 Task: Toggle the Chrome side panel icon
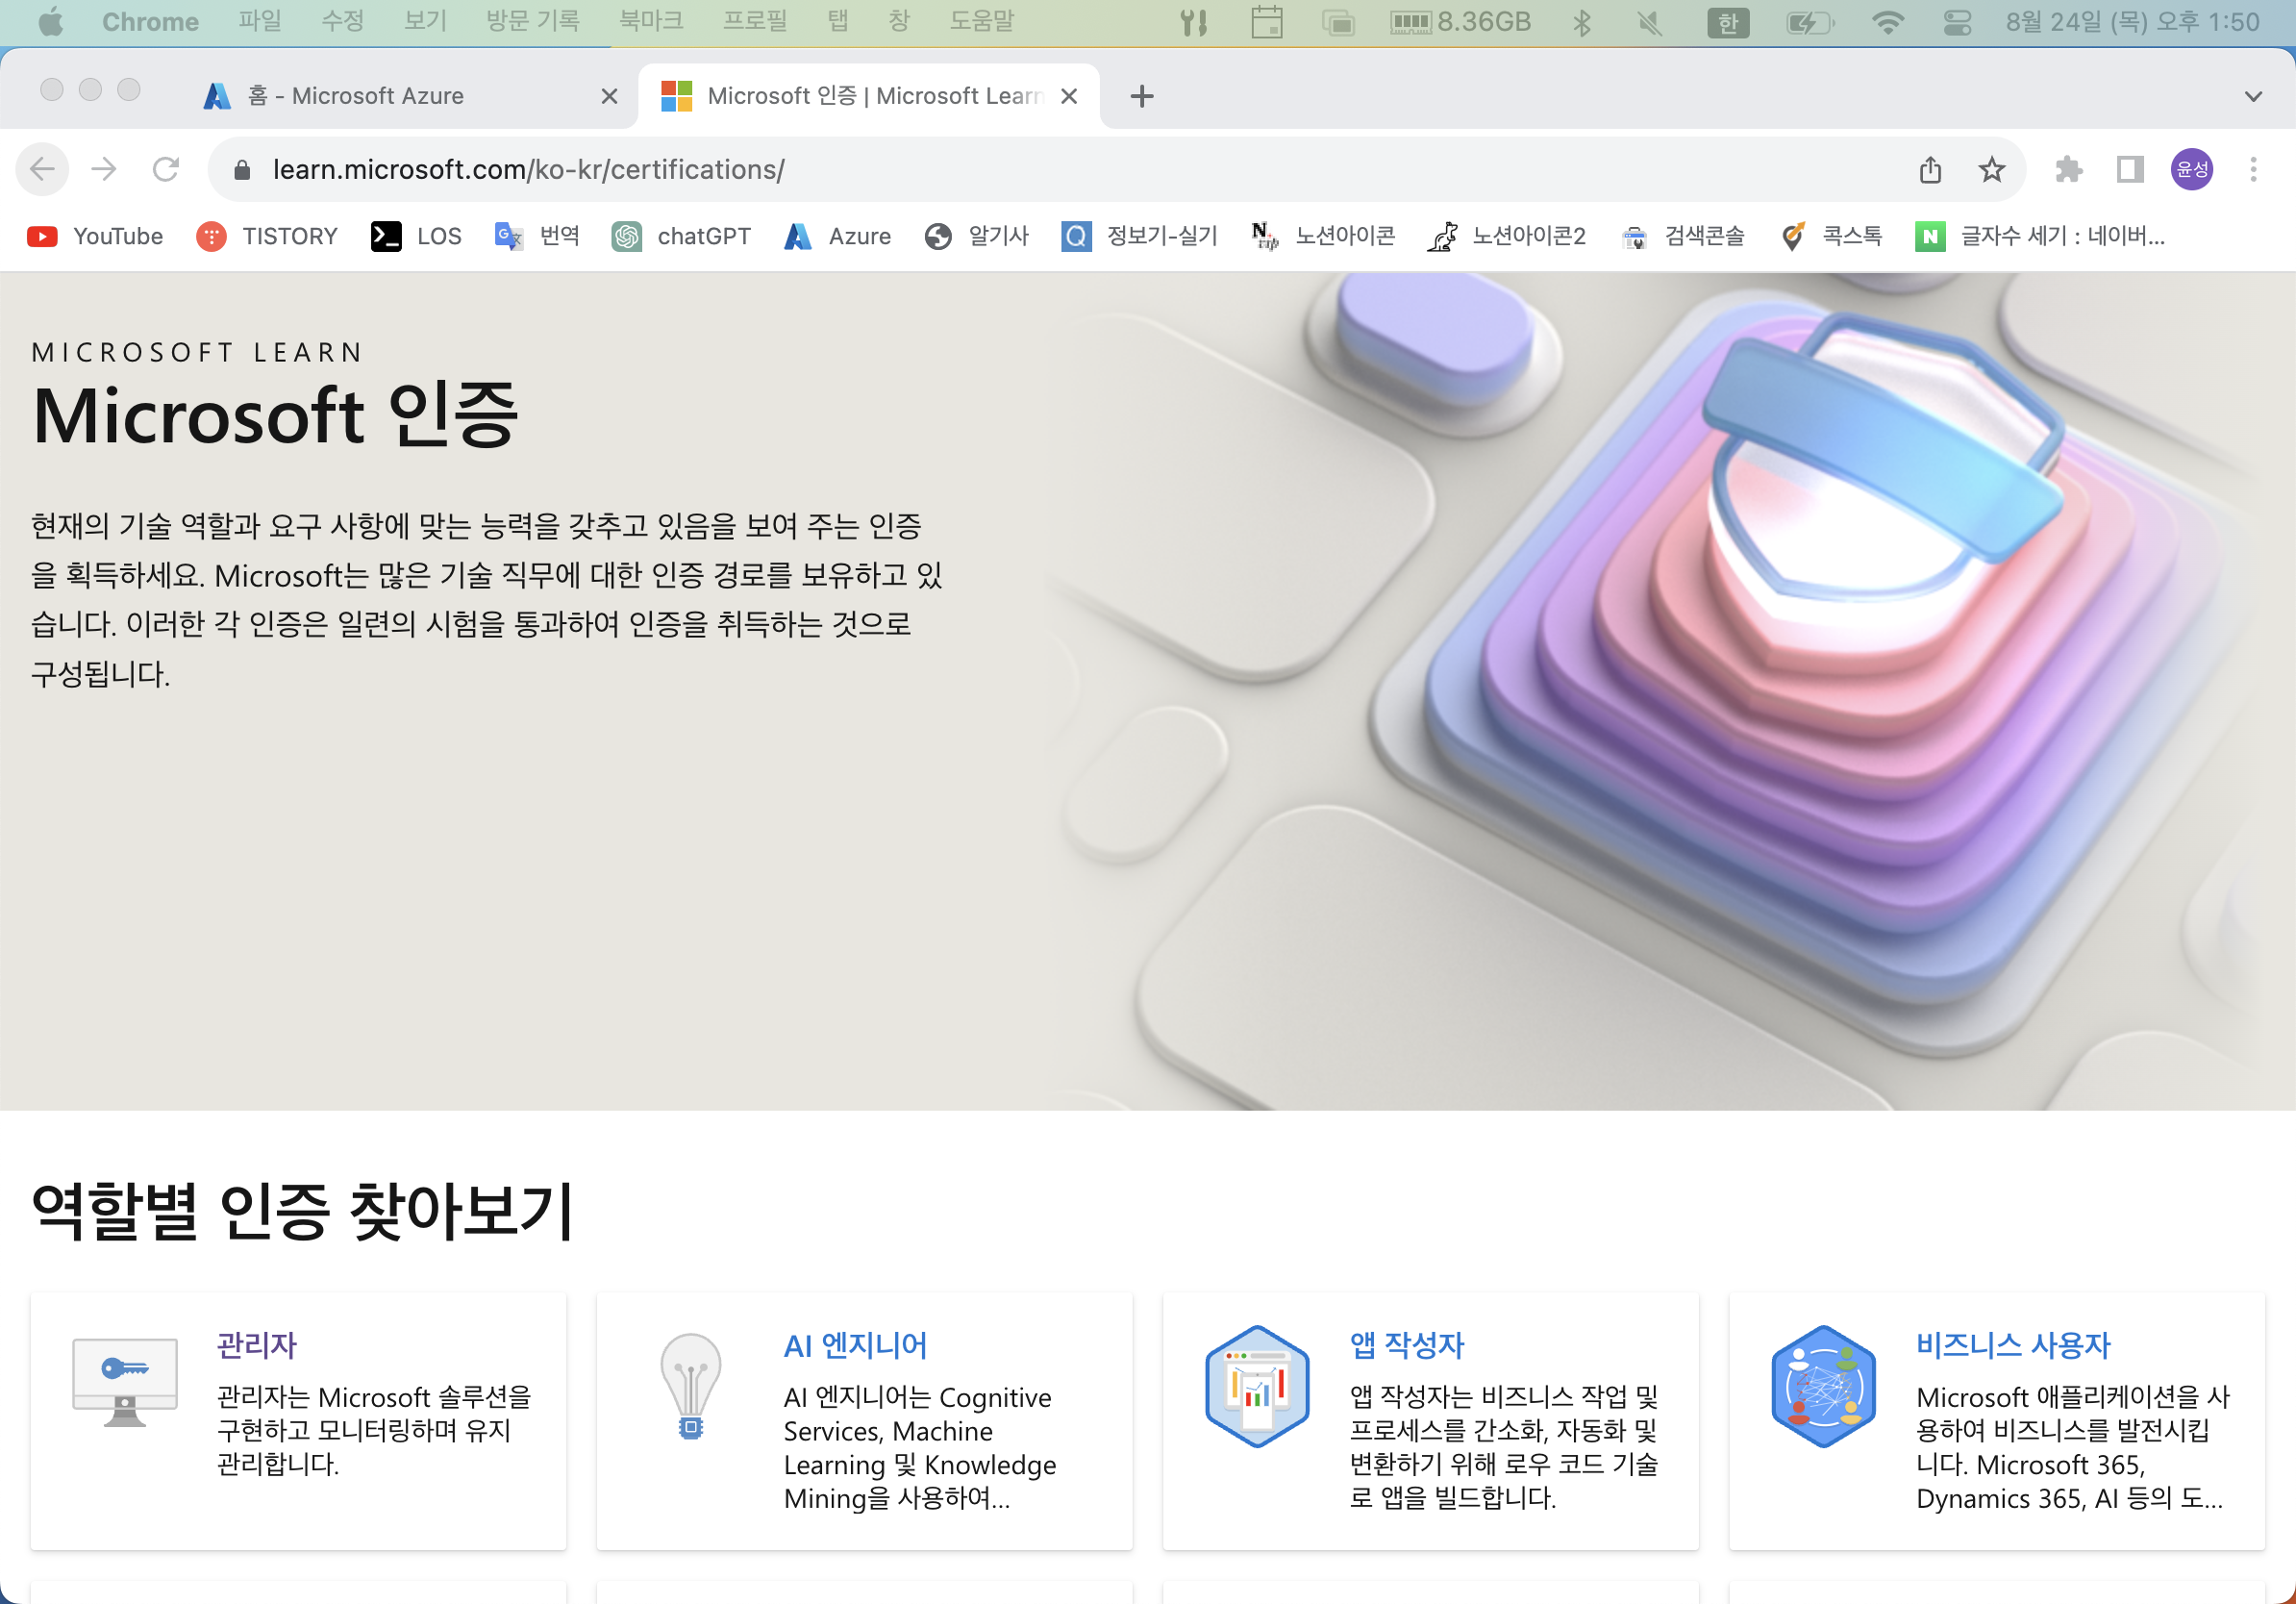point(2129,169)
